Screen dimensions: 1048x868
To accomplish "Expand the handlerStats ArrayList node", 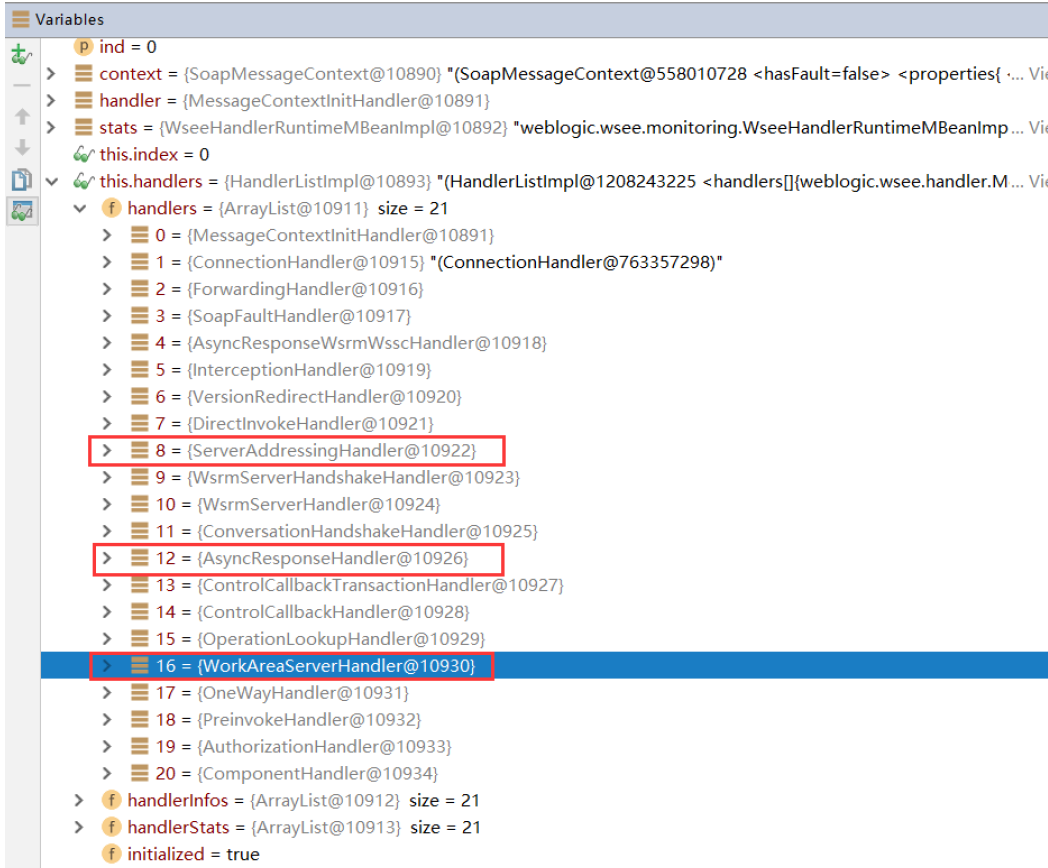I will (x=80, y=827).
